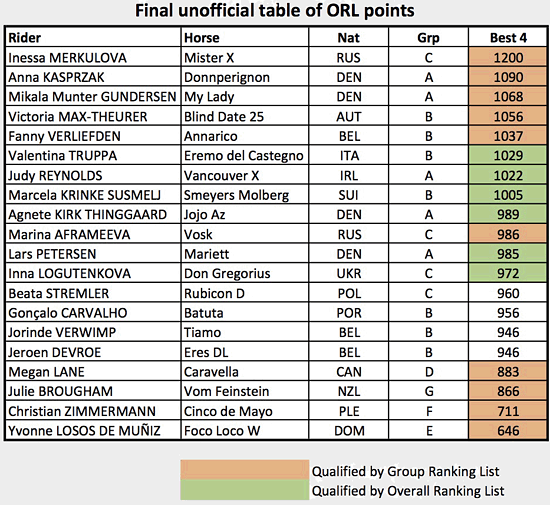Viewport: 550px width, 505px height.
Task: Select the 1200 points cell
Action: [x=508, y=57]
